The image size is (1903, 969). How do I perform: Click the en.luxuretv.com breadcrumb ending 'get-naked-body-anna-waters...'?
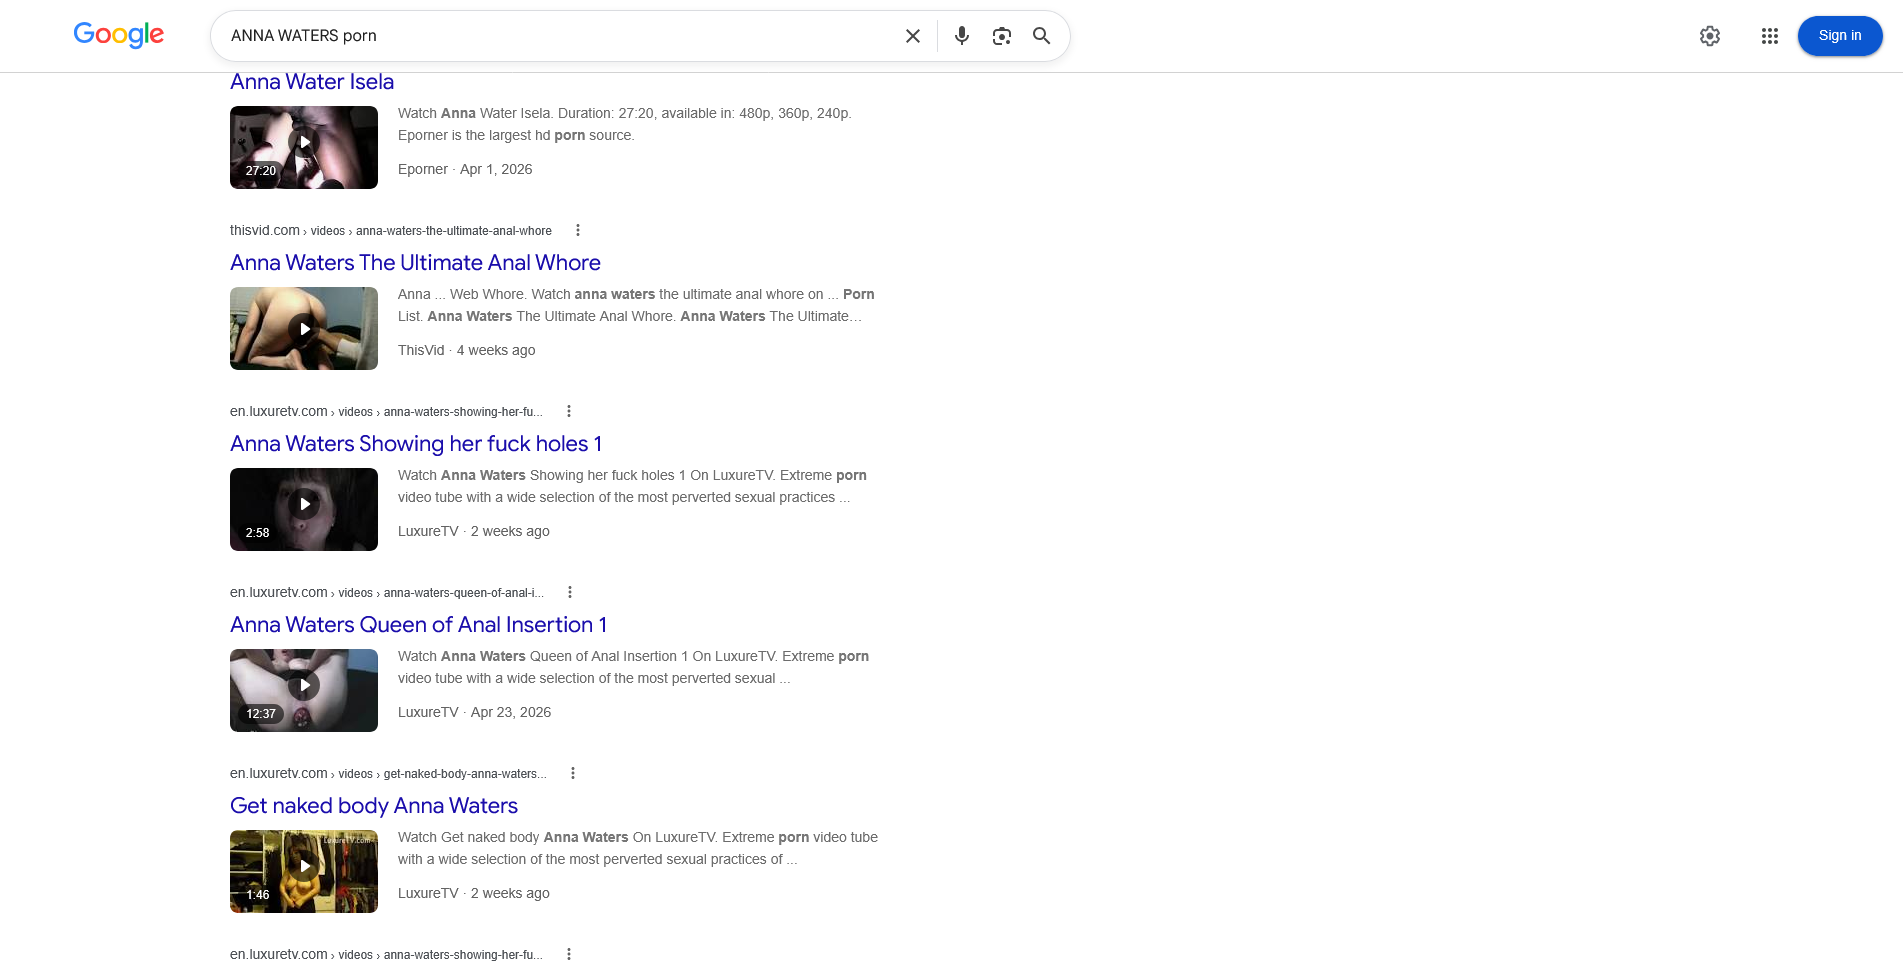[388, 773]
